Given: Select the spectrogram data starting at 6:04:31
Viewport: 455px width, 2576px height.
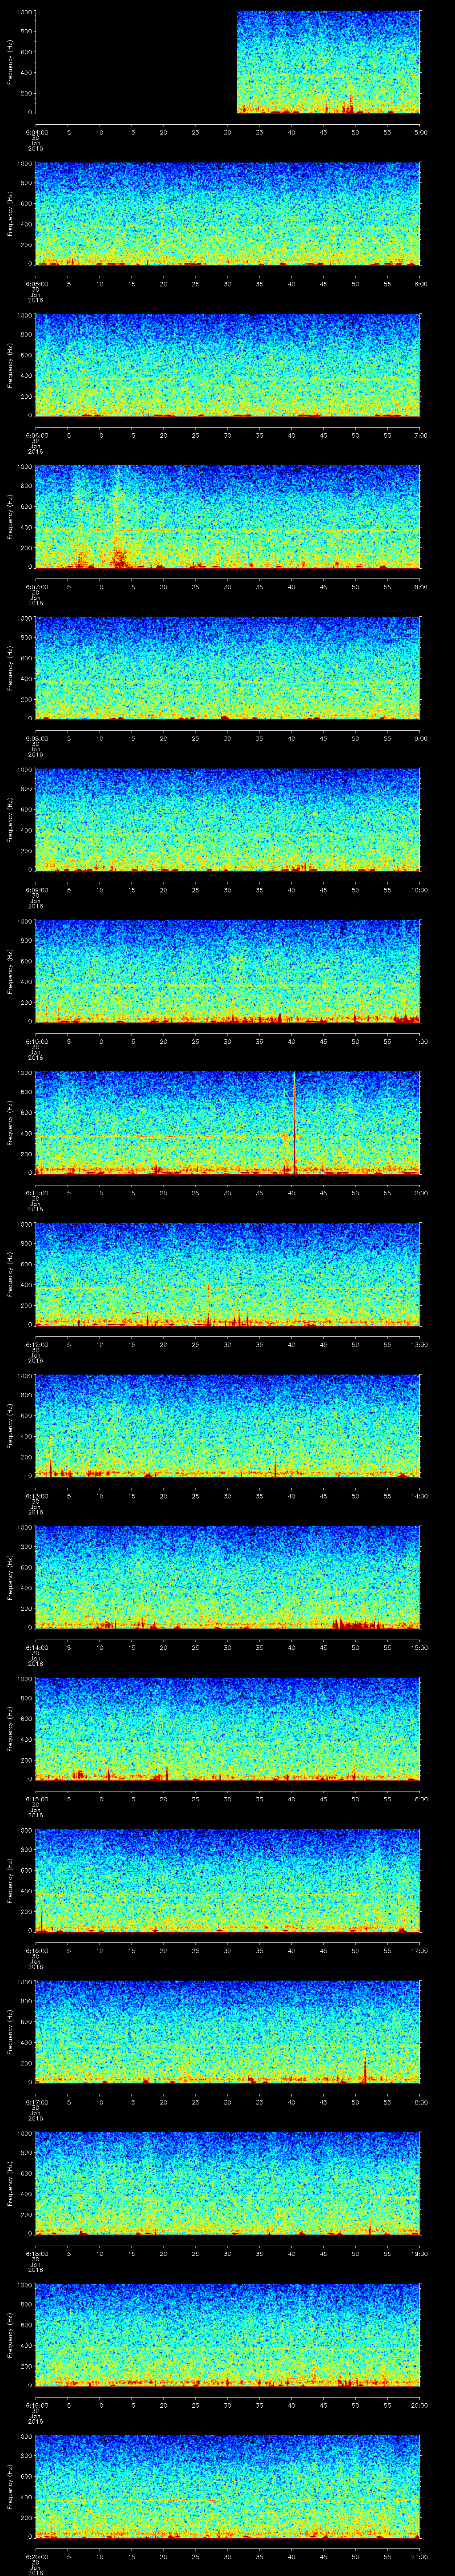Looking at the screenshot, I should pyautogui.click(x=328, y=62).
